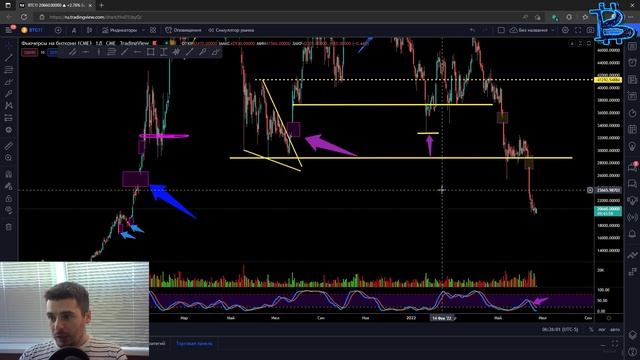The height and width of the screenshot is (360, 640).
Task: Open the candlestick chart type selector
Action: click(89, 30)
